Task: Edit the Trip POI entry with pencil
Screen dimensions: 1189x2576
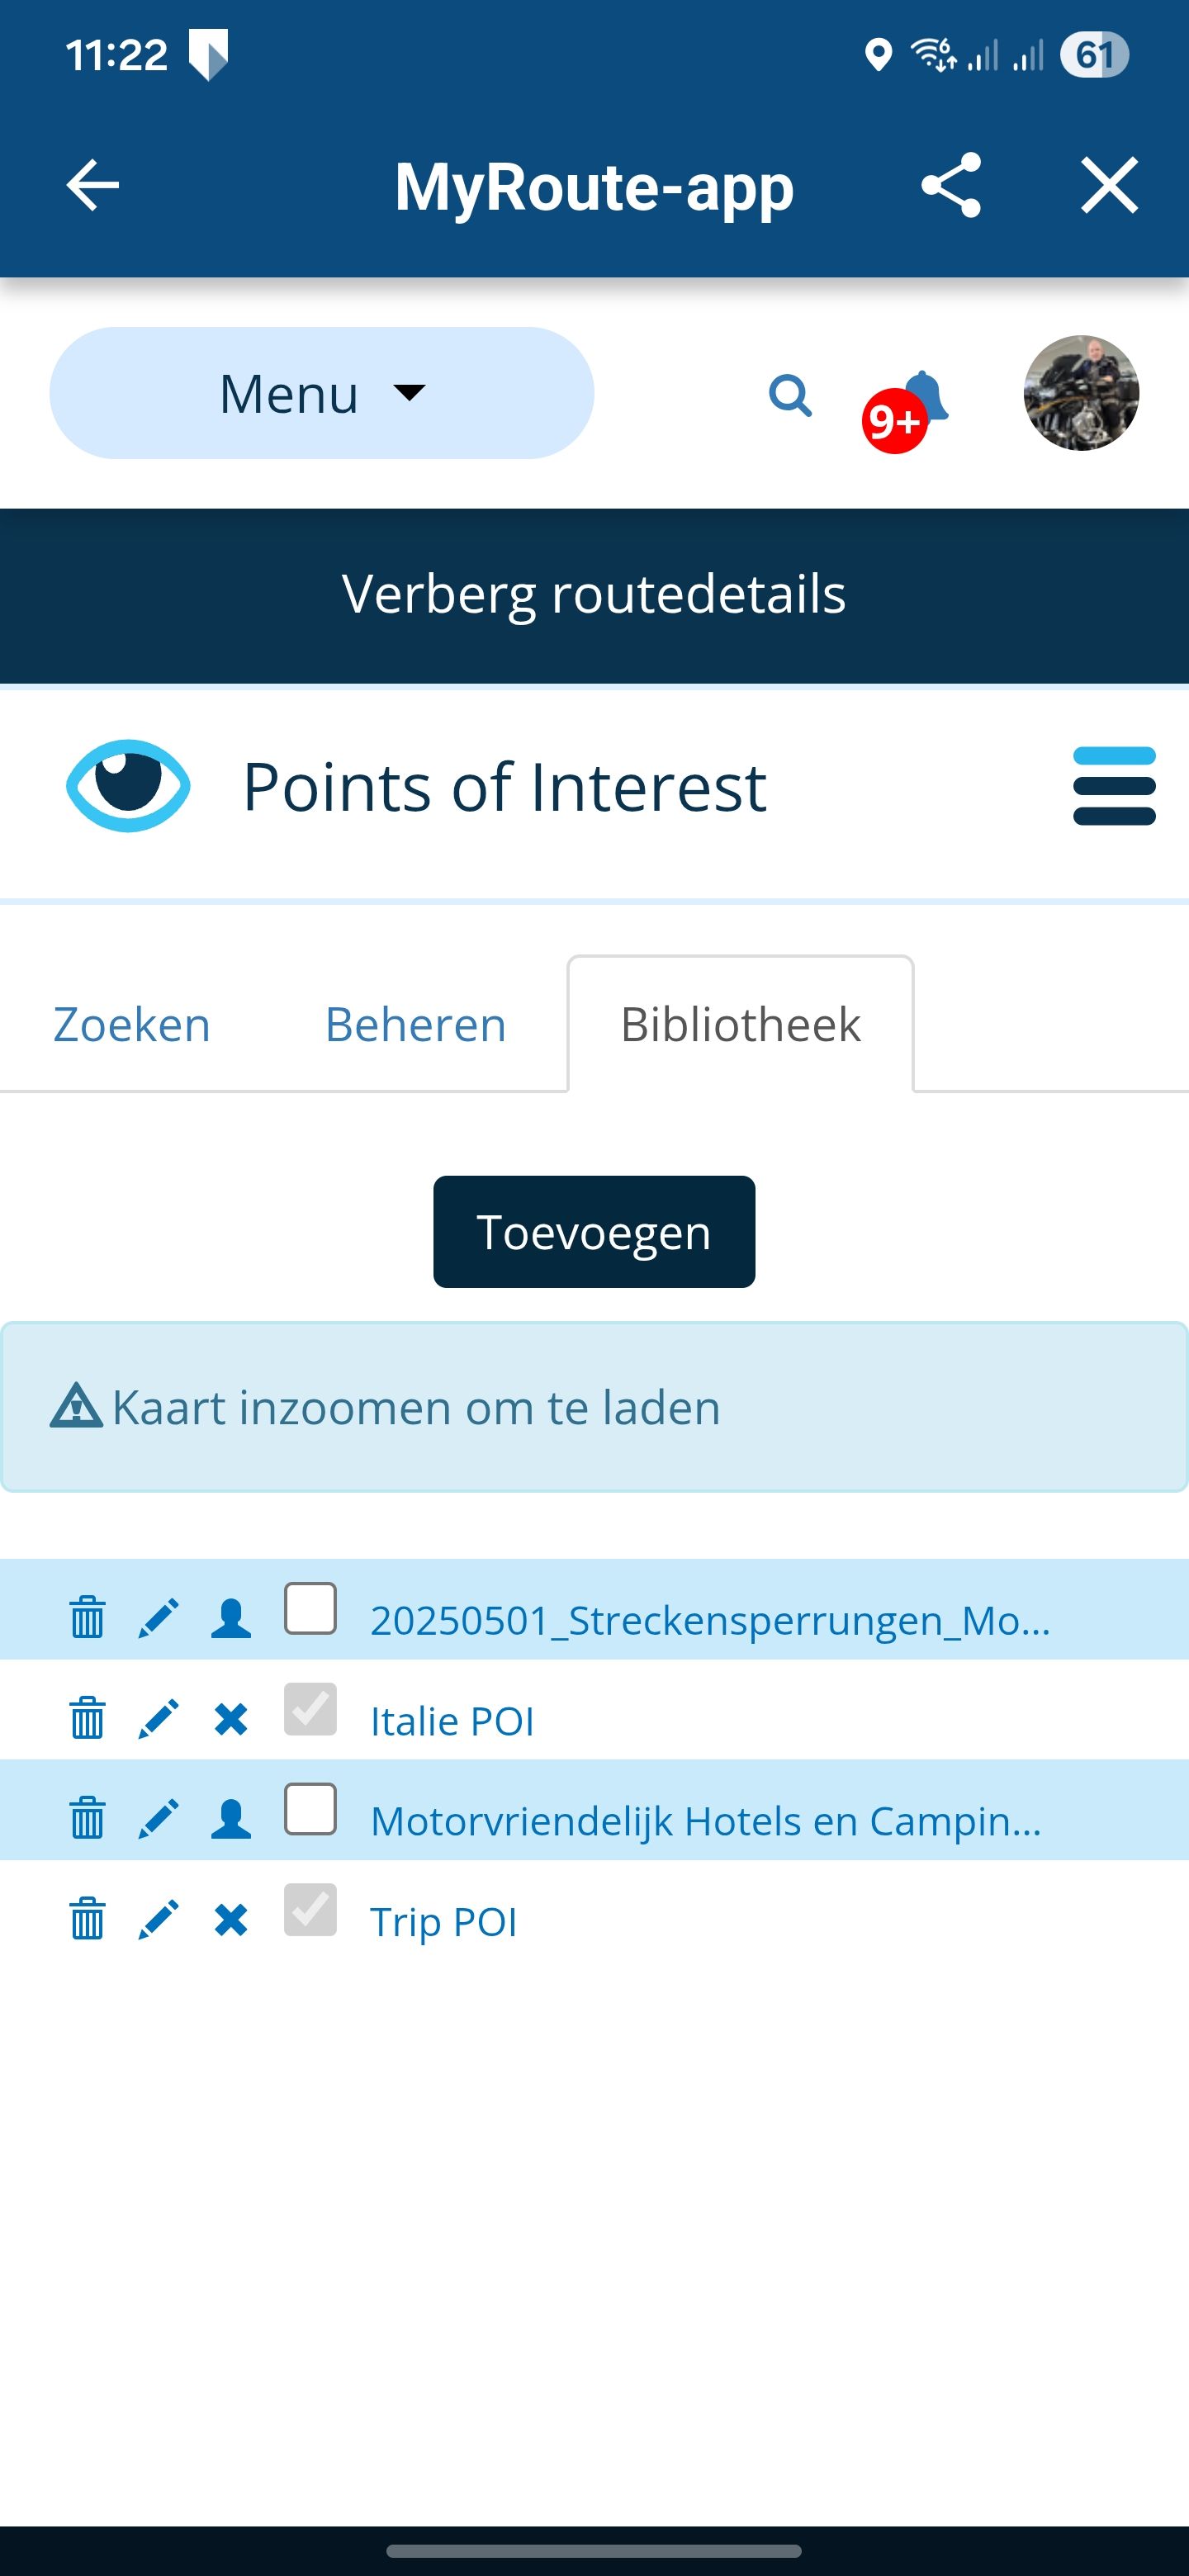Action: click(x=158, y=1919)
